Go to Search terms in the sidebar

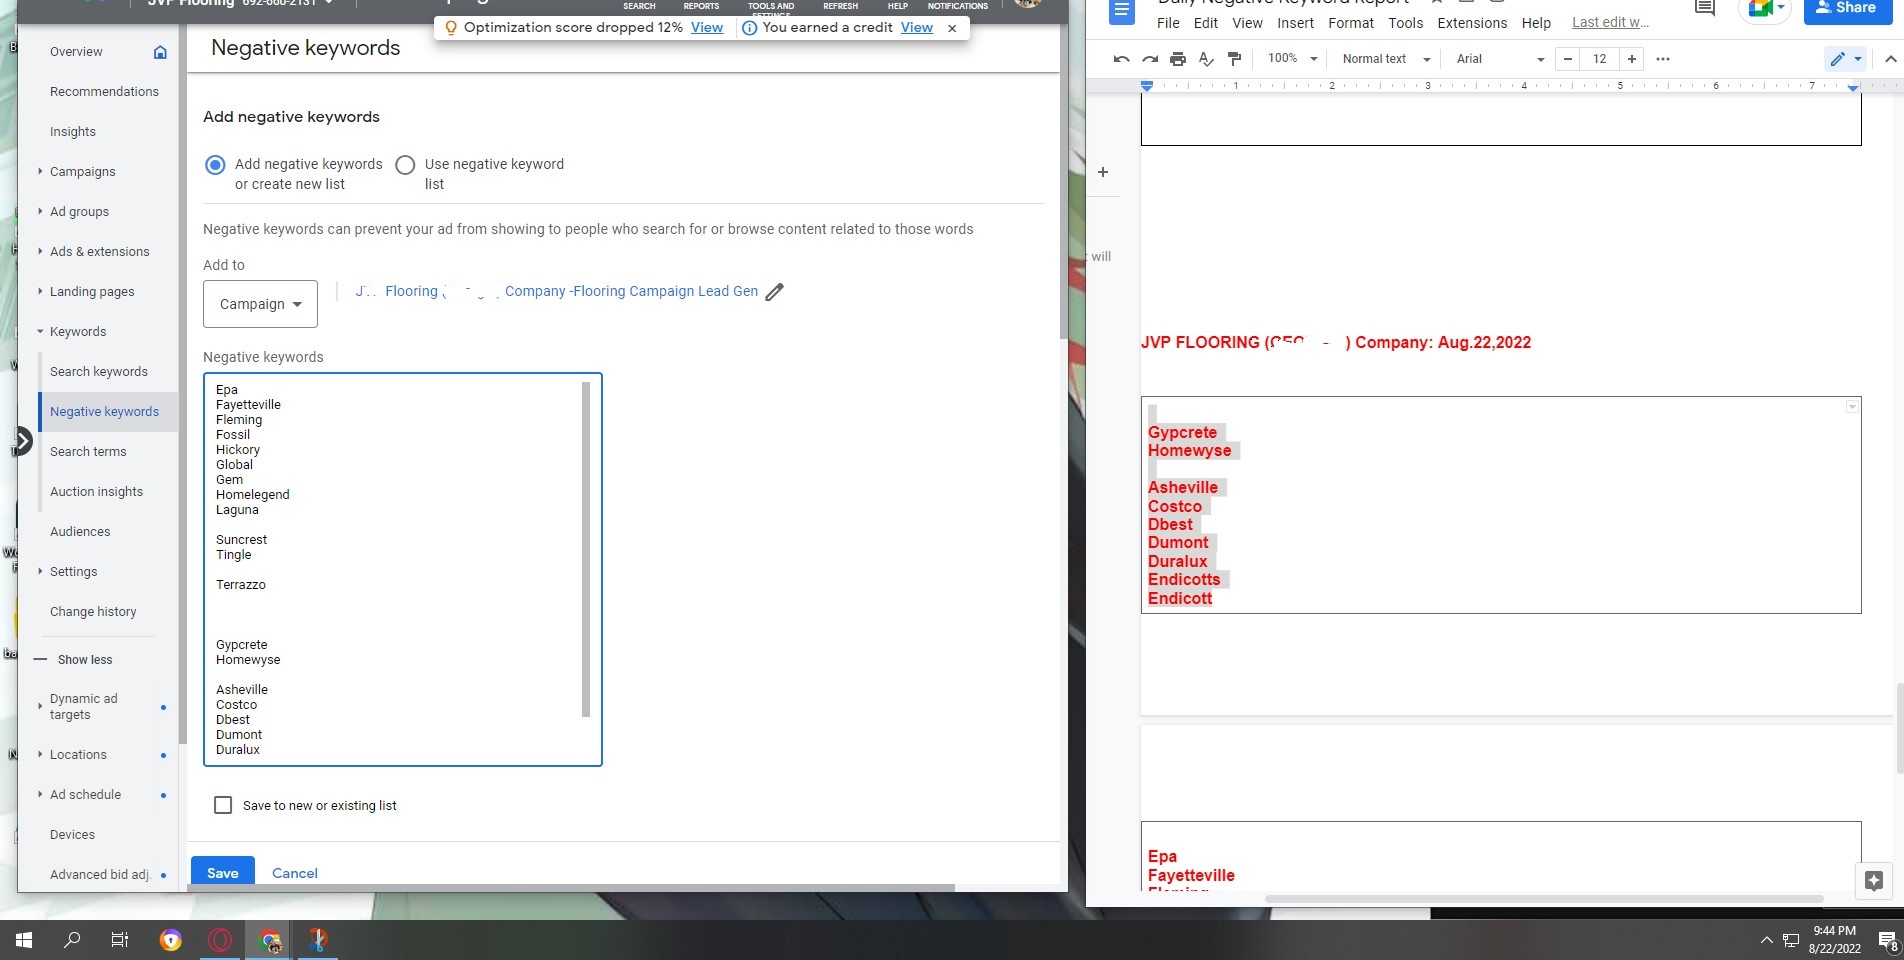coord(88,451)
